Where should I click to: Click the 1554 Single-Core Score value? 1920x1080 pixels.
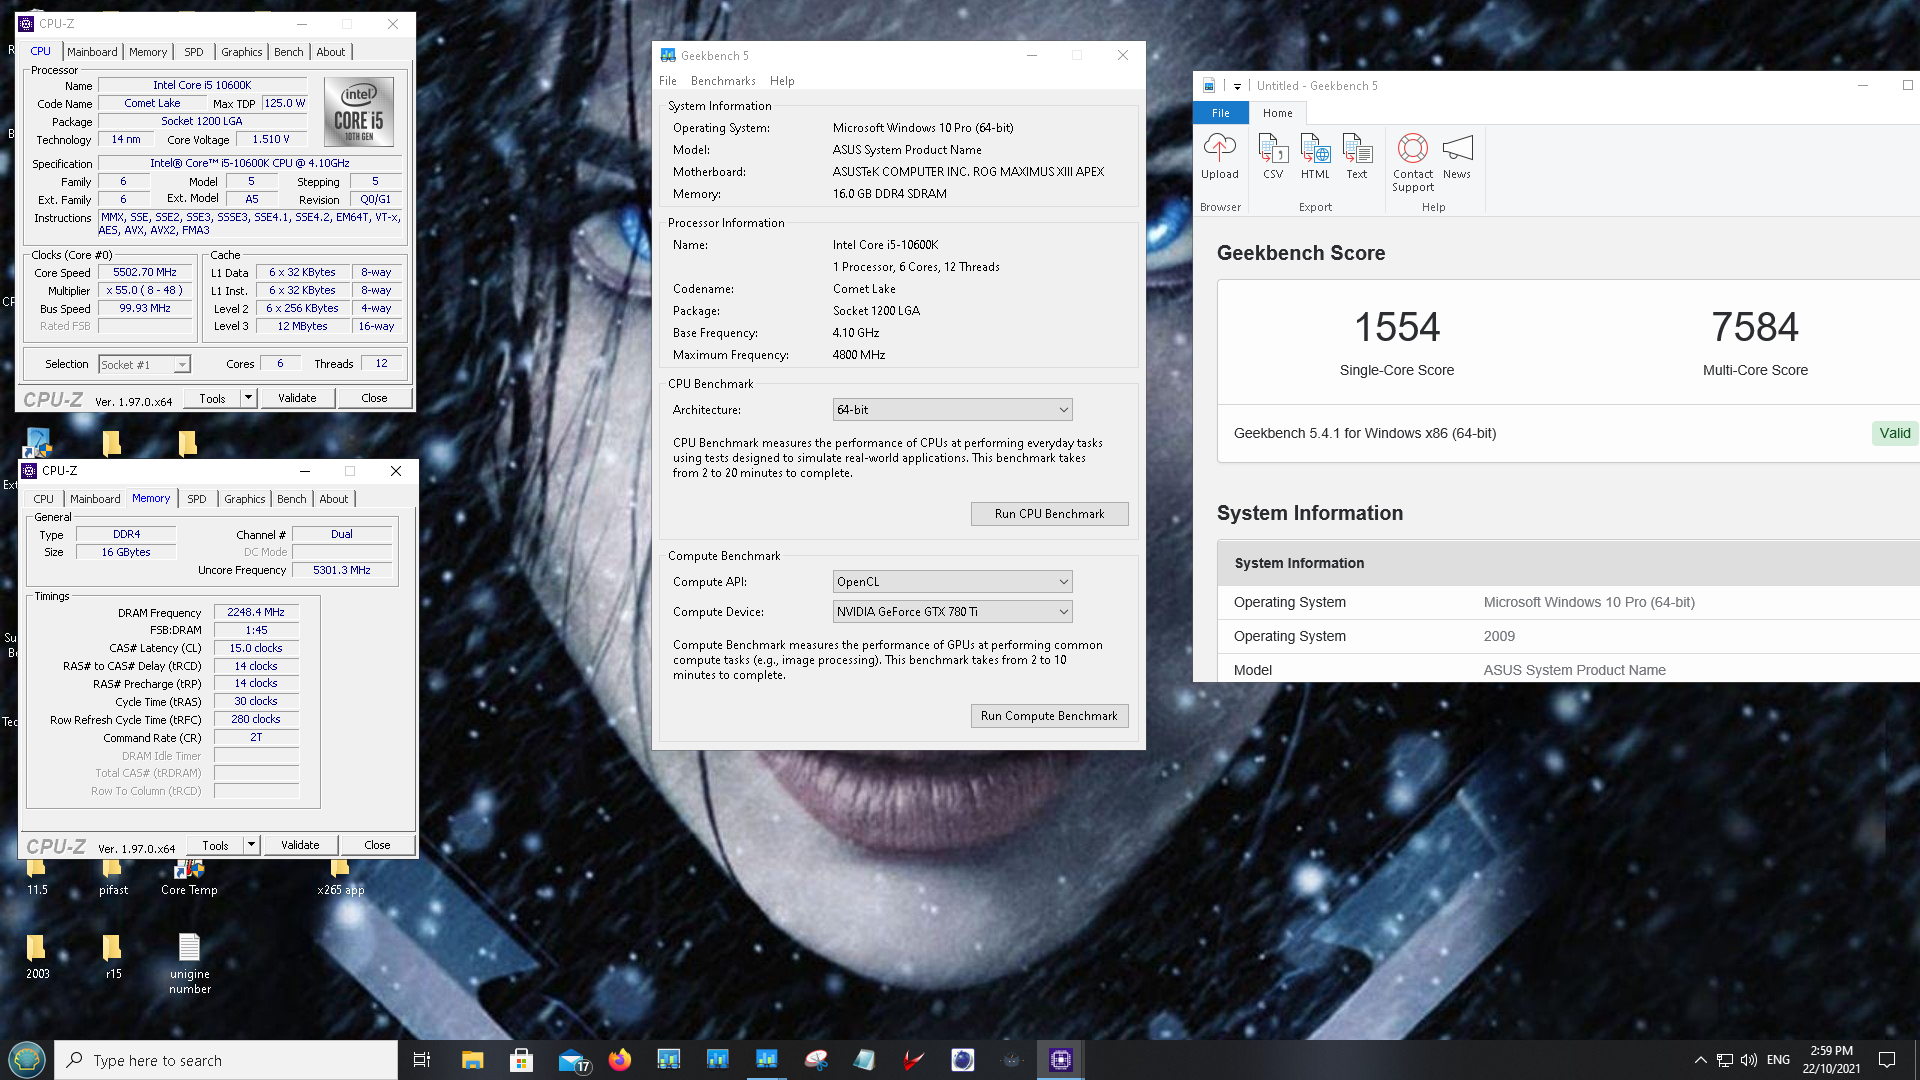tap(1397, 327)
